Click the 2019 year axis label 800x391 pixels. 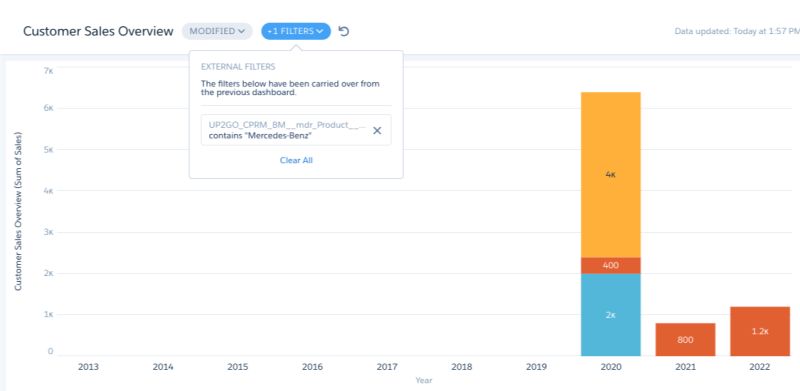coord(536,366)
